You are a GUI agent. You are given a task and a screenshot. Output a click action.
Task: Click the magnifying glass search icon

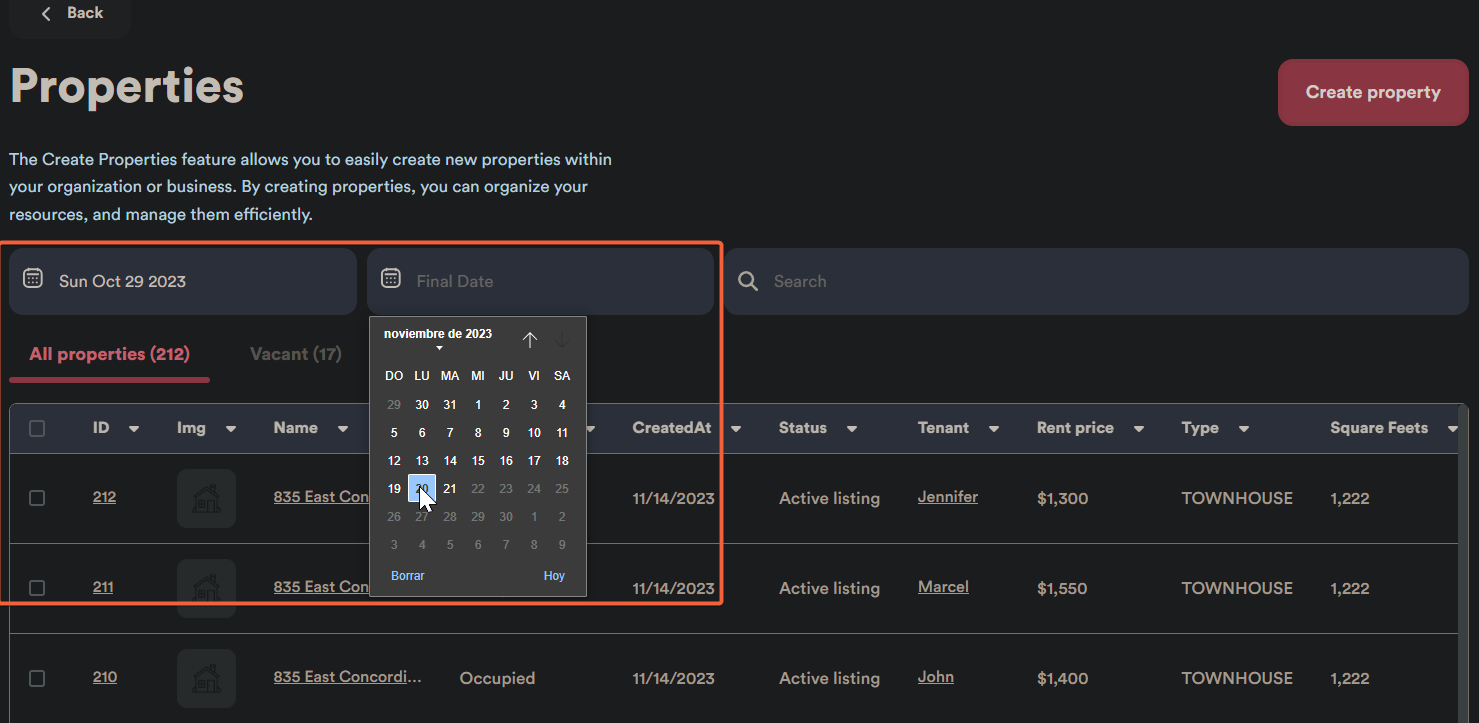pyautogui.click(x=748, y=281)
